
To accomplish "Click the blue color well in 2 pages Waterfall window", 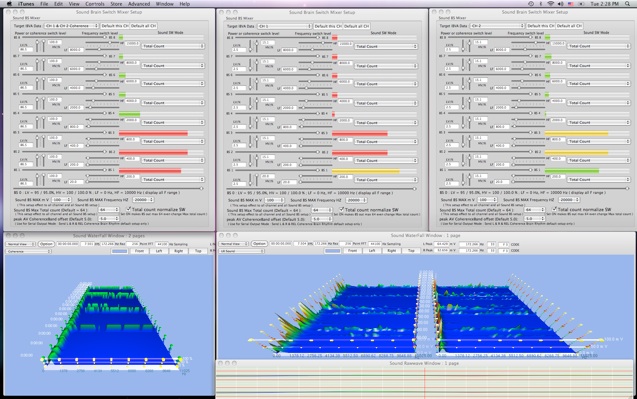I will 119,251.
